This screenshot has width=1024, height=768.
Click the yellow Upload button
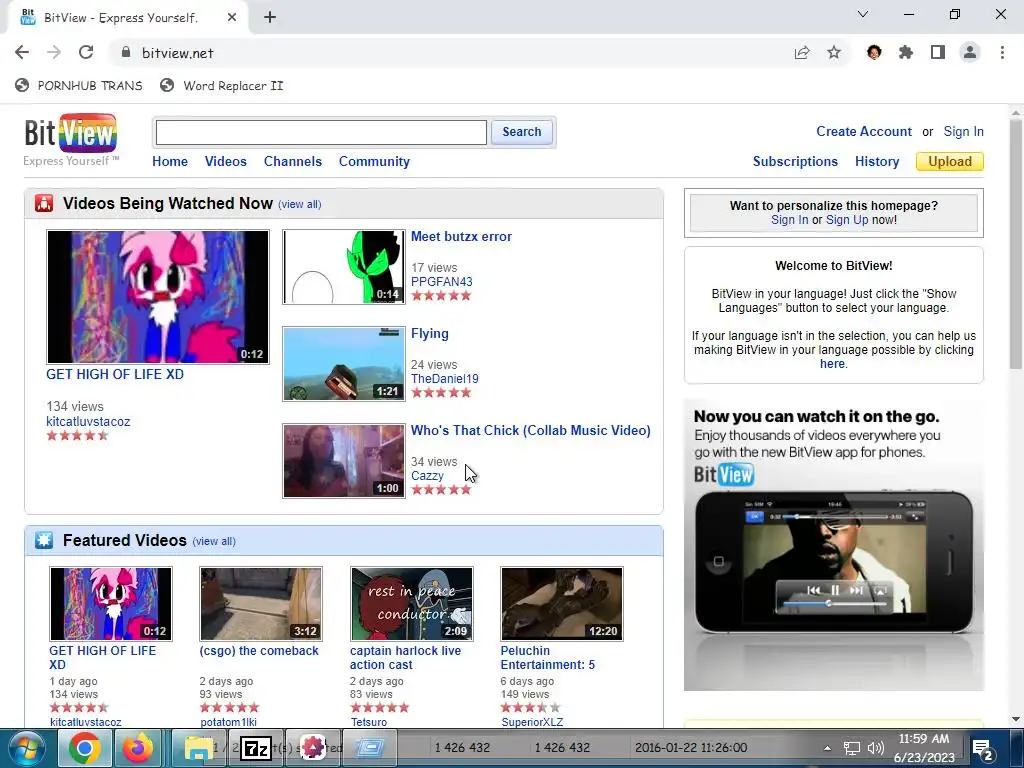pos(950,161)
